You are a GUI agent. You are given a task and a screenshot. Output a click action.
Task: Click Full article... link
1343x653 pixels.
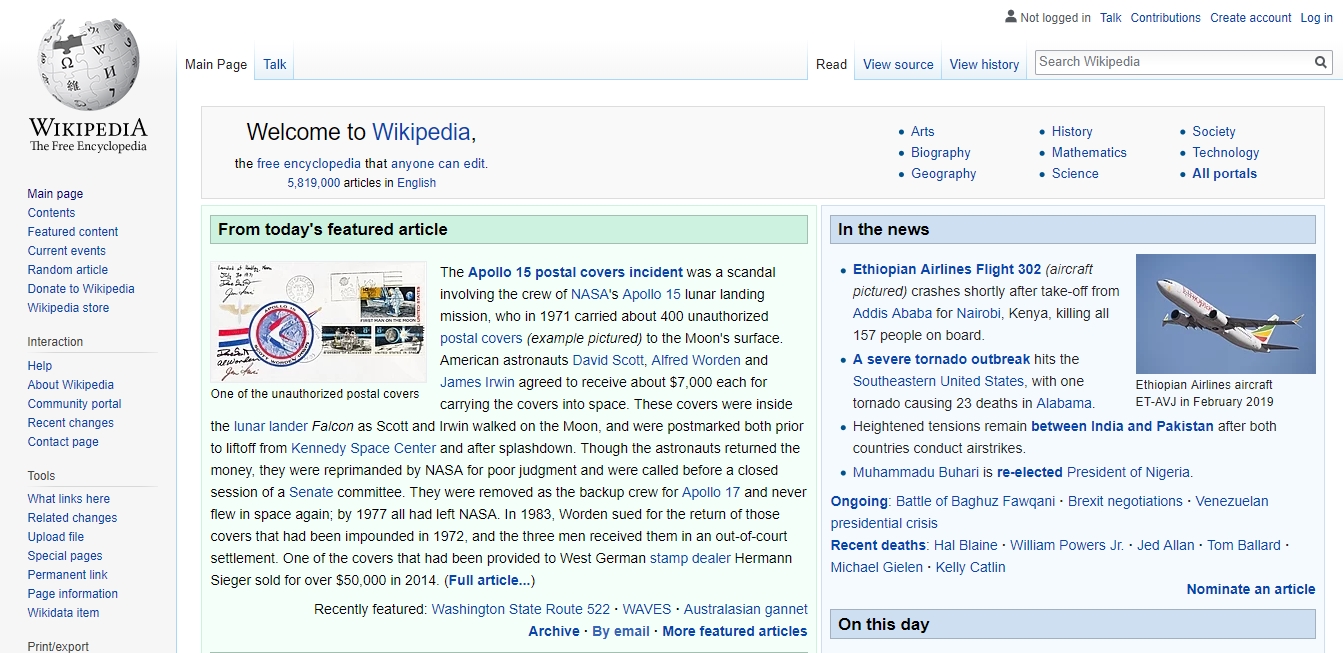(489, 580)
